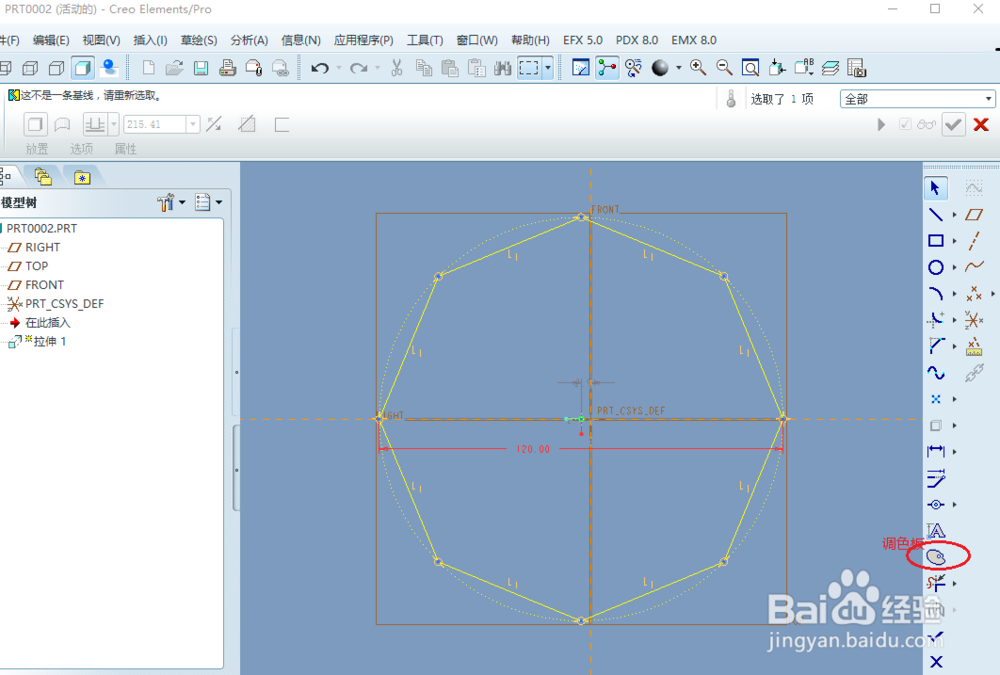The width and height of the screenshot is (1000, 675).
Task: Open the sketcher Palette tool
Action: [936, 557]
